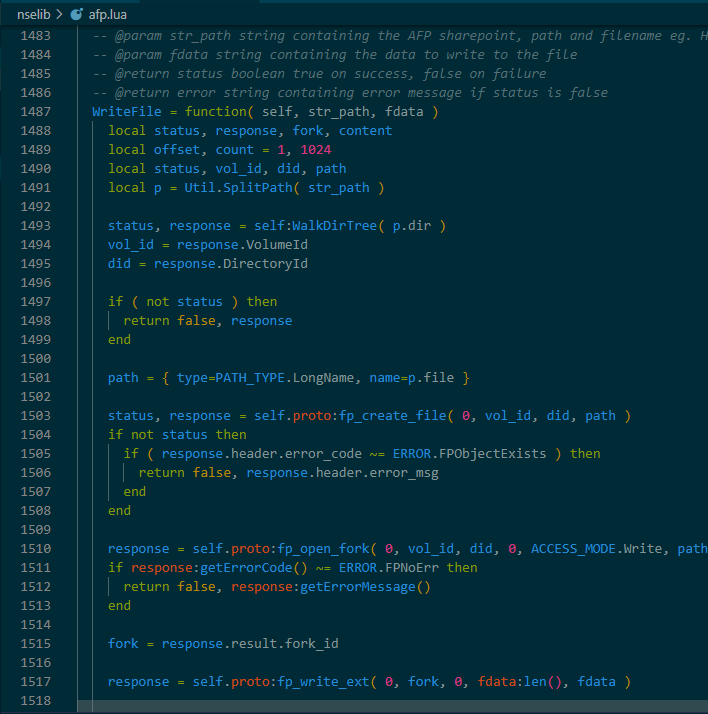Click the number '1024' on line 1489
The width and height of the screenshot is (708, 714).
coord(316,150)
